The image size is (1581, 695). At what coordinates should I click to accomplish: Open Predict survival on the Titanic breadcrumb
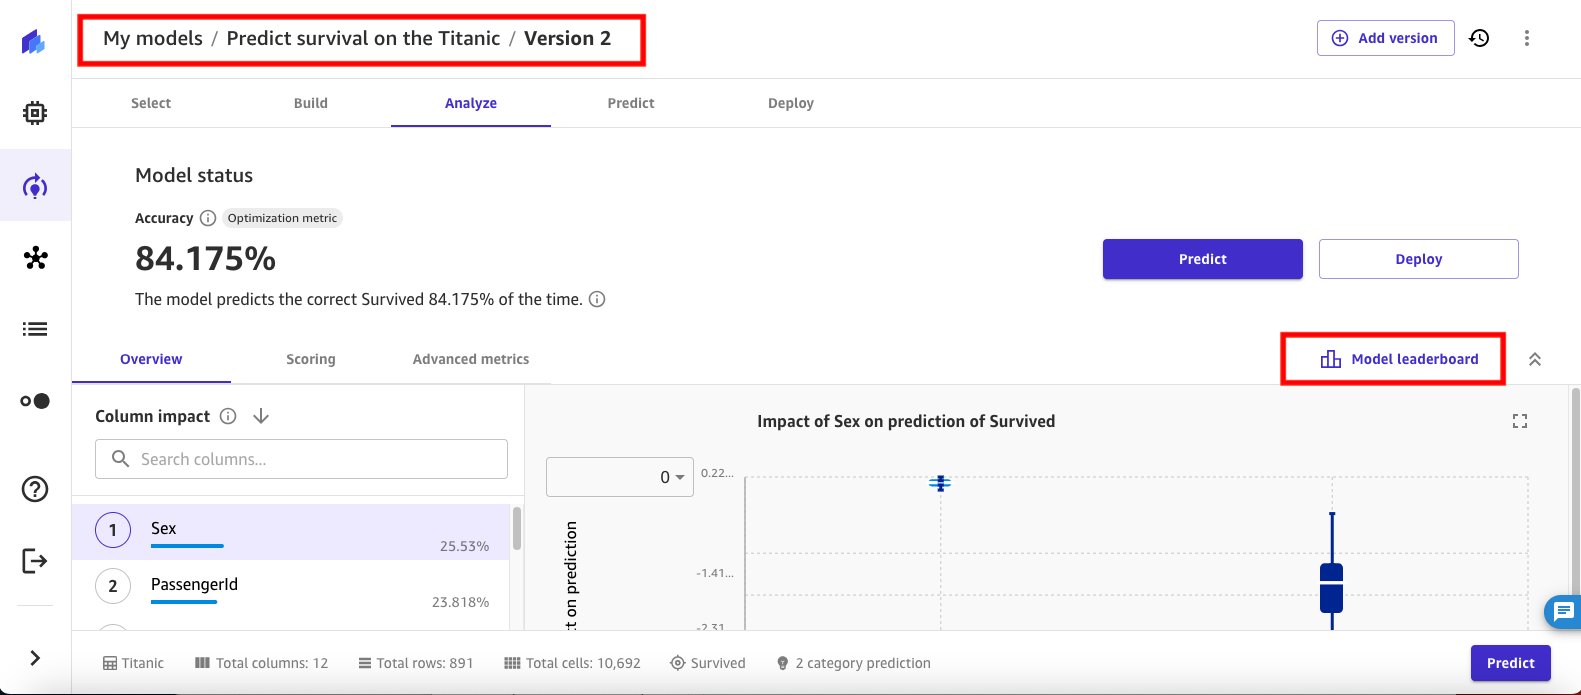coord(363,38)
